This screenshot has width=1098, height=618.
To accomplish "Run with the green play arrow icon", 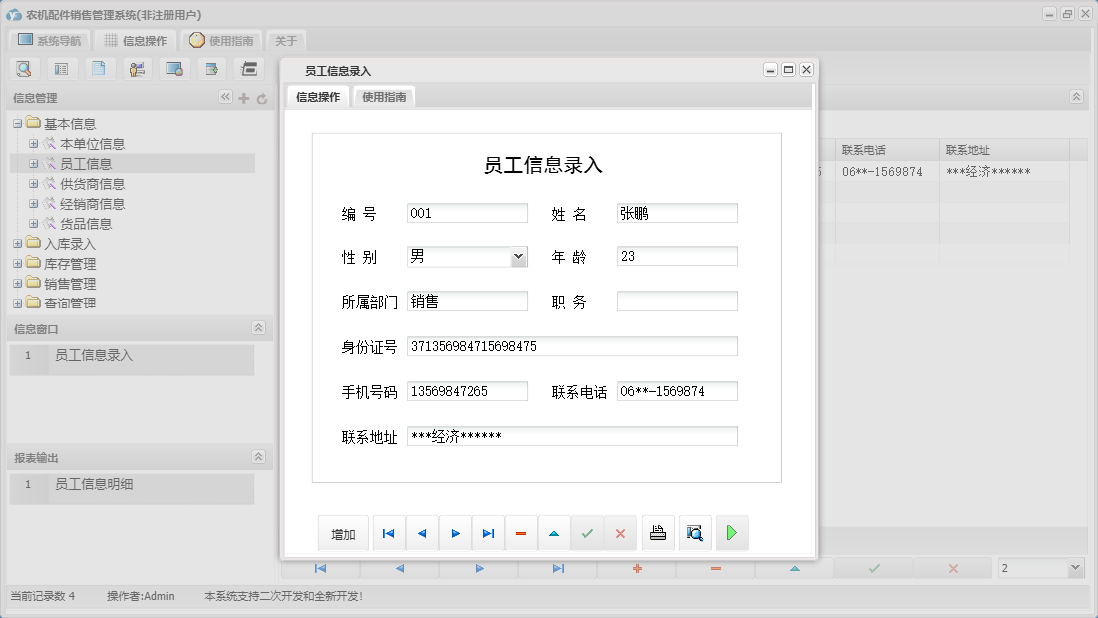I will [x=732, y=533].
